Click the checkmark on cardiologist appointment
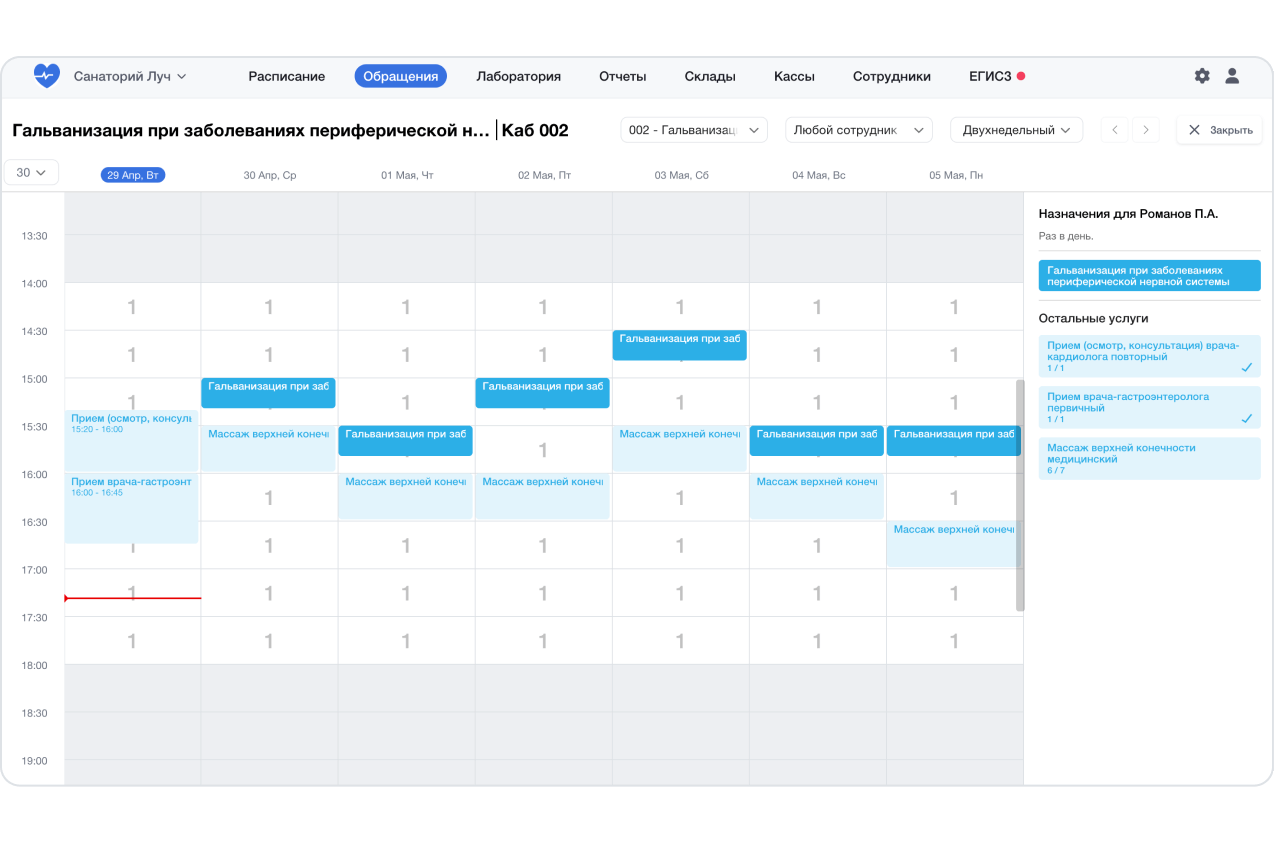The width and height of the screenshot is (1274, 843). coord(1246,367)
